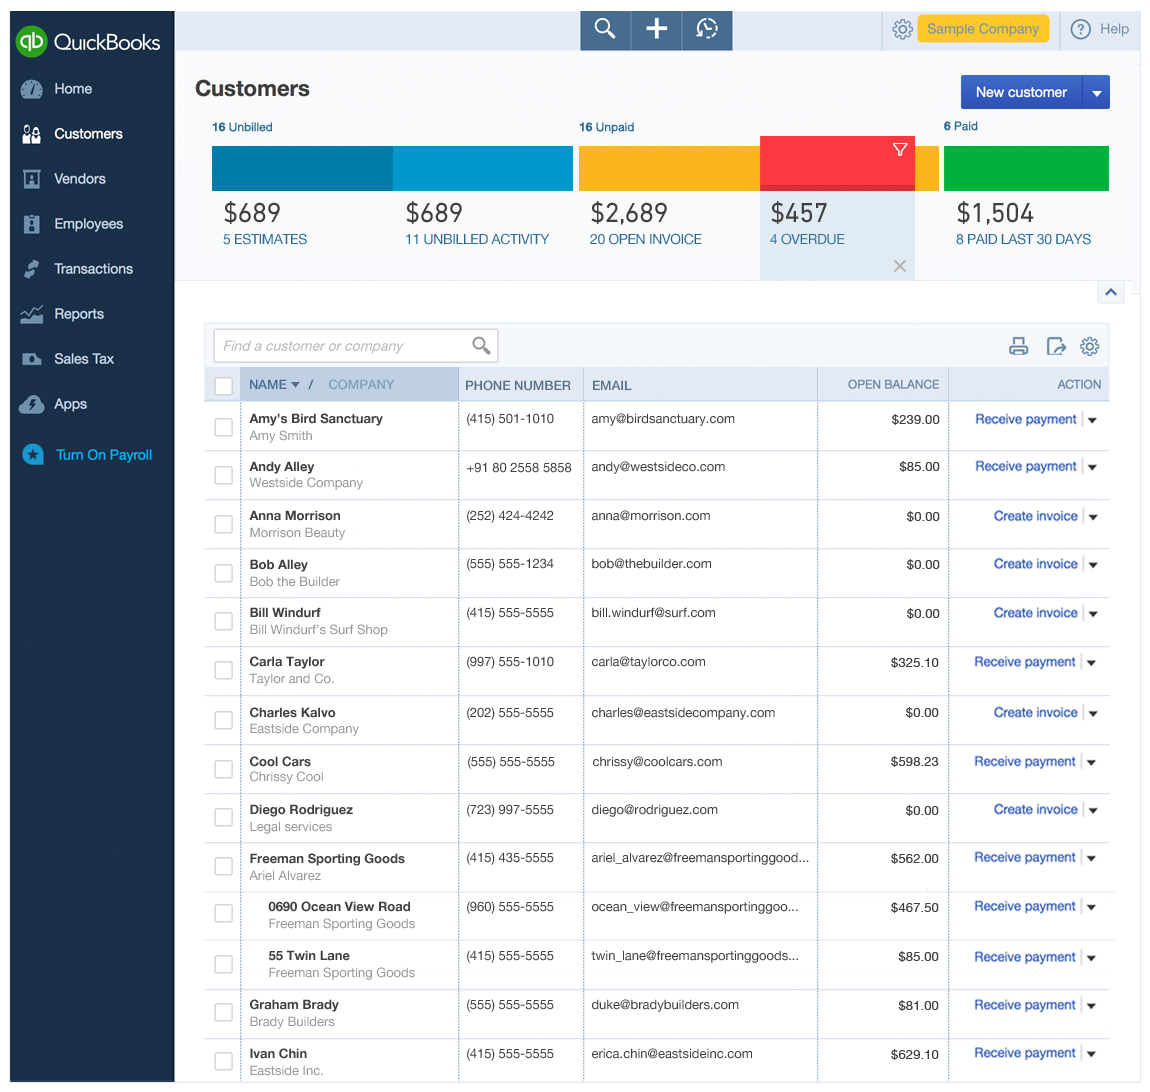Check the Bob Alley row

point(224,573)
